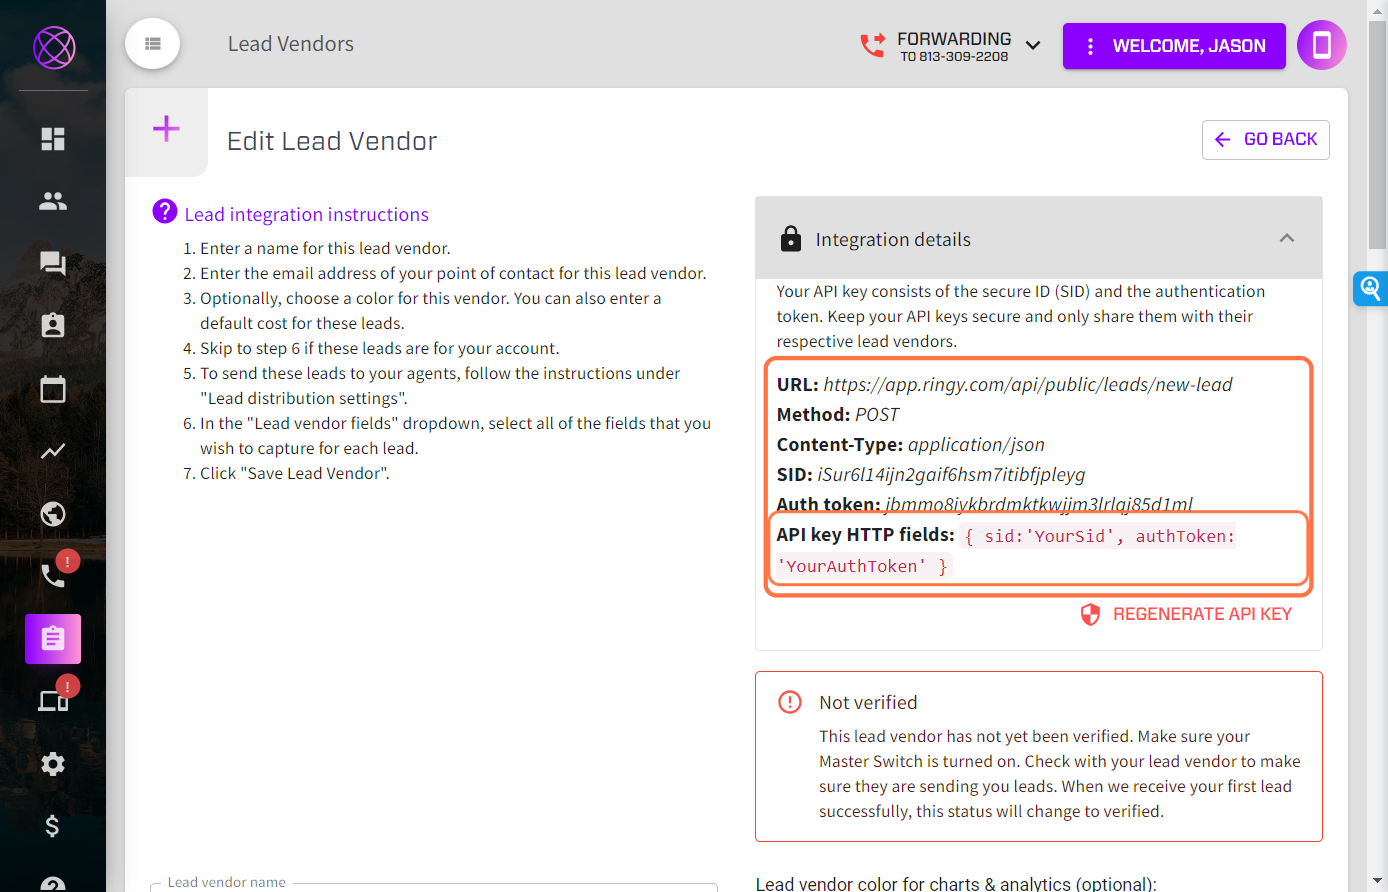Click the Method POST line
Image resolution: width=1388 pixels, height=892 pixels.
click(838, 415)
